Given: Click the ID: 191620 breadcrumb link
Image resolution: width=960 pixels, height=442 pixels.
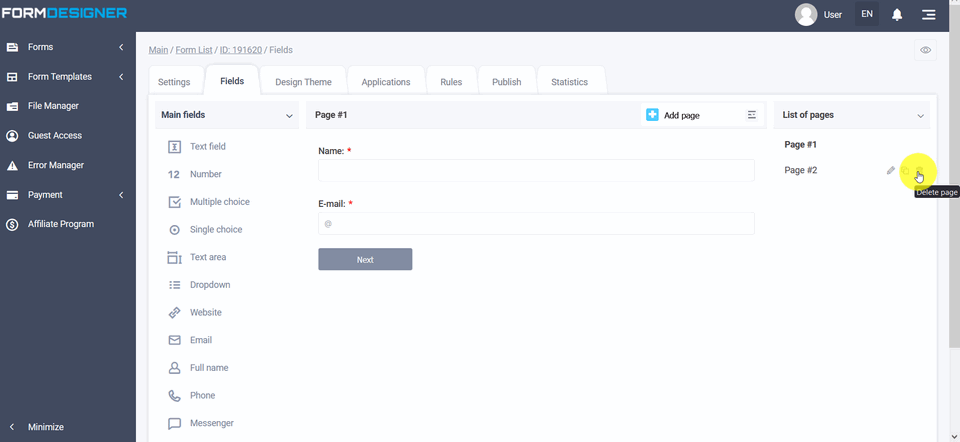Looking at the screenshot, I should click(x=241, y=50).
